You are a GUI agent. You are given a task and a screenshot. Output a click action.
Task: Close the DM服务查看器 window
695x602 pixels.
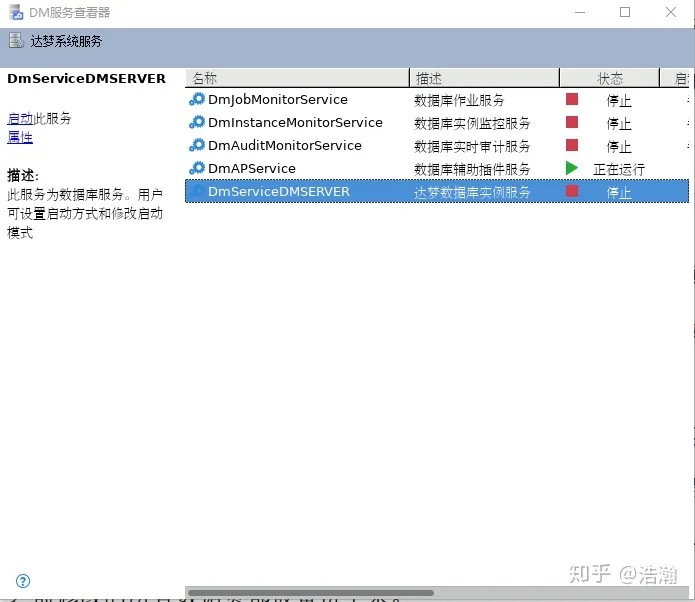click(671, 12)
